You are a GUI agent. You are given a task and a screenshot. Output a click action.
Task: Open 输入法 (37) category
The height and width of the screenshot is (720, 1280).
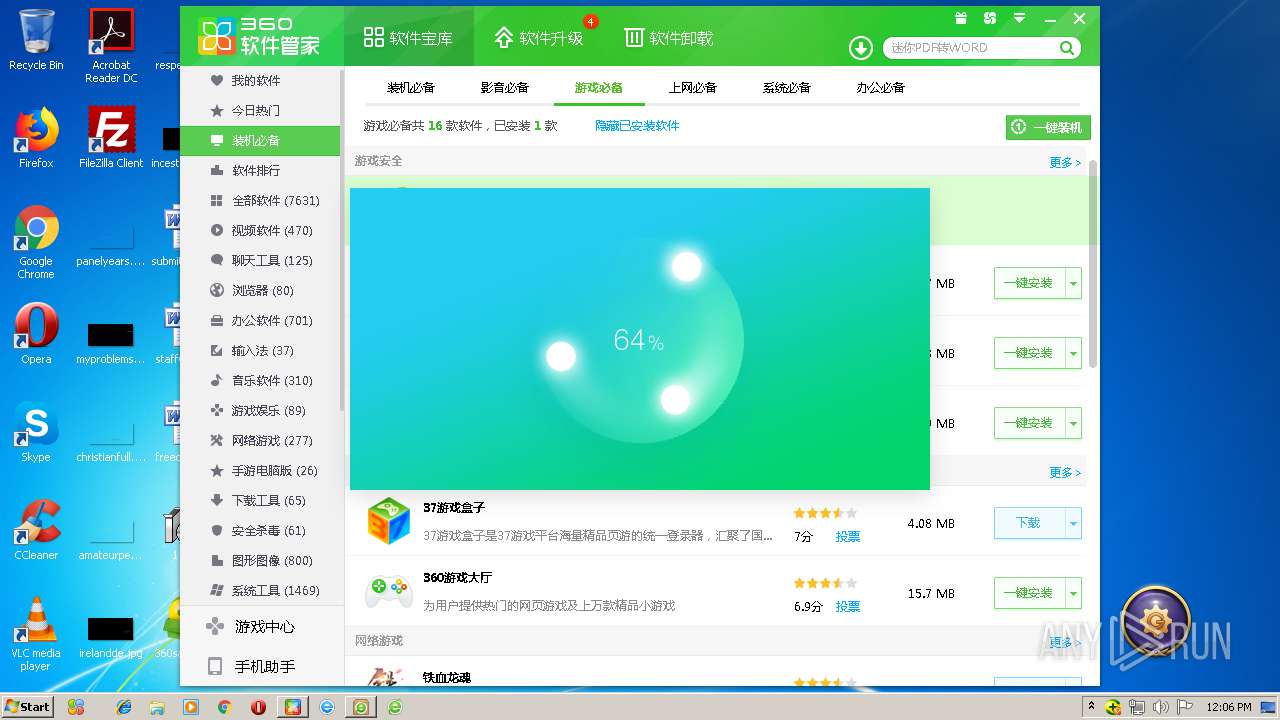[x=260, y=350]
